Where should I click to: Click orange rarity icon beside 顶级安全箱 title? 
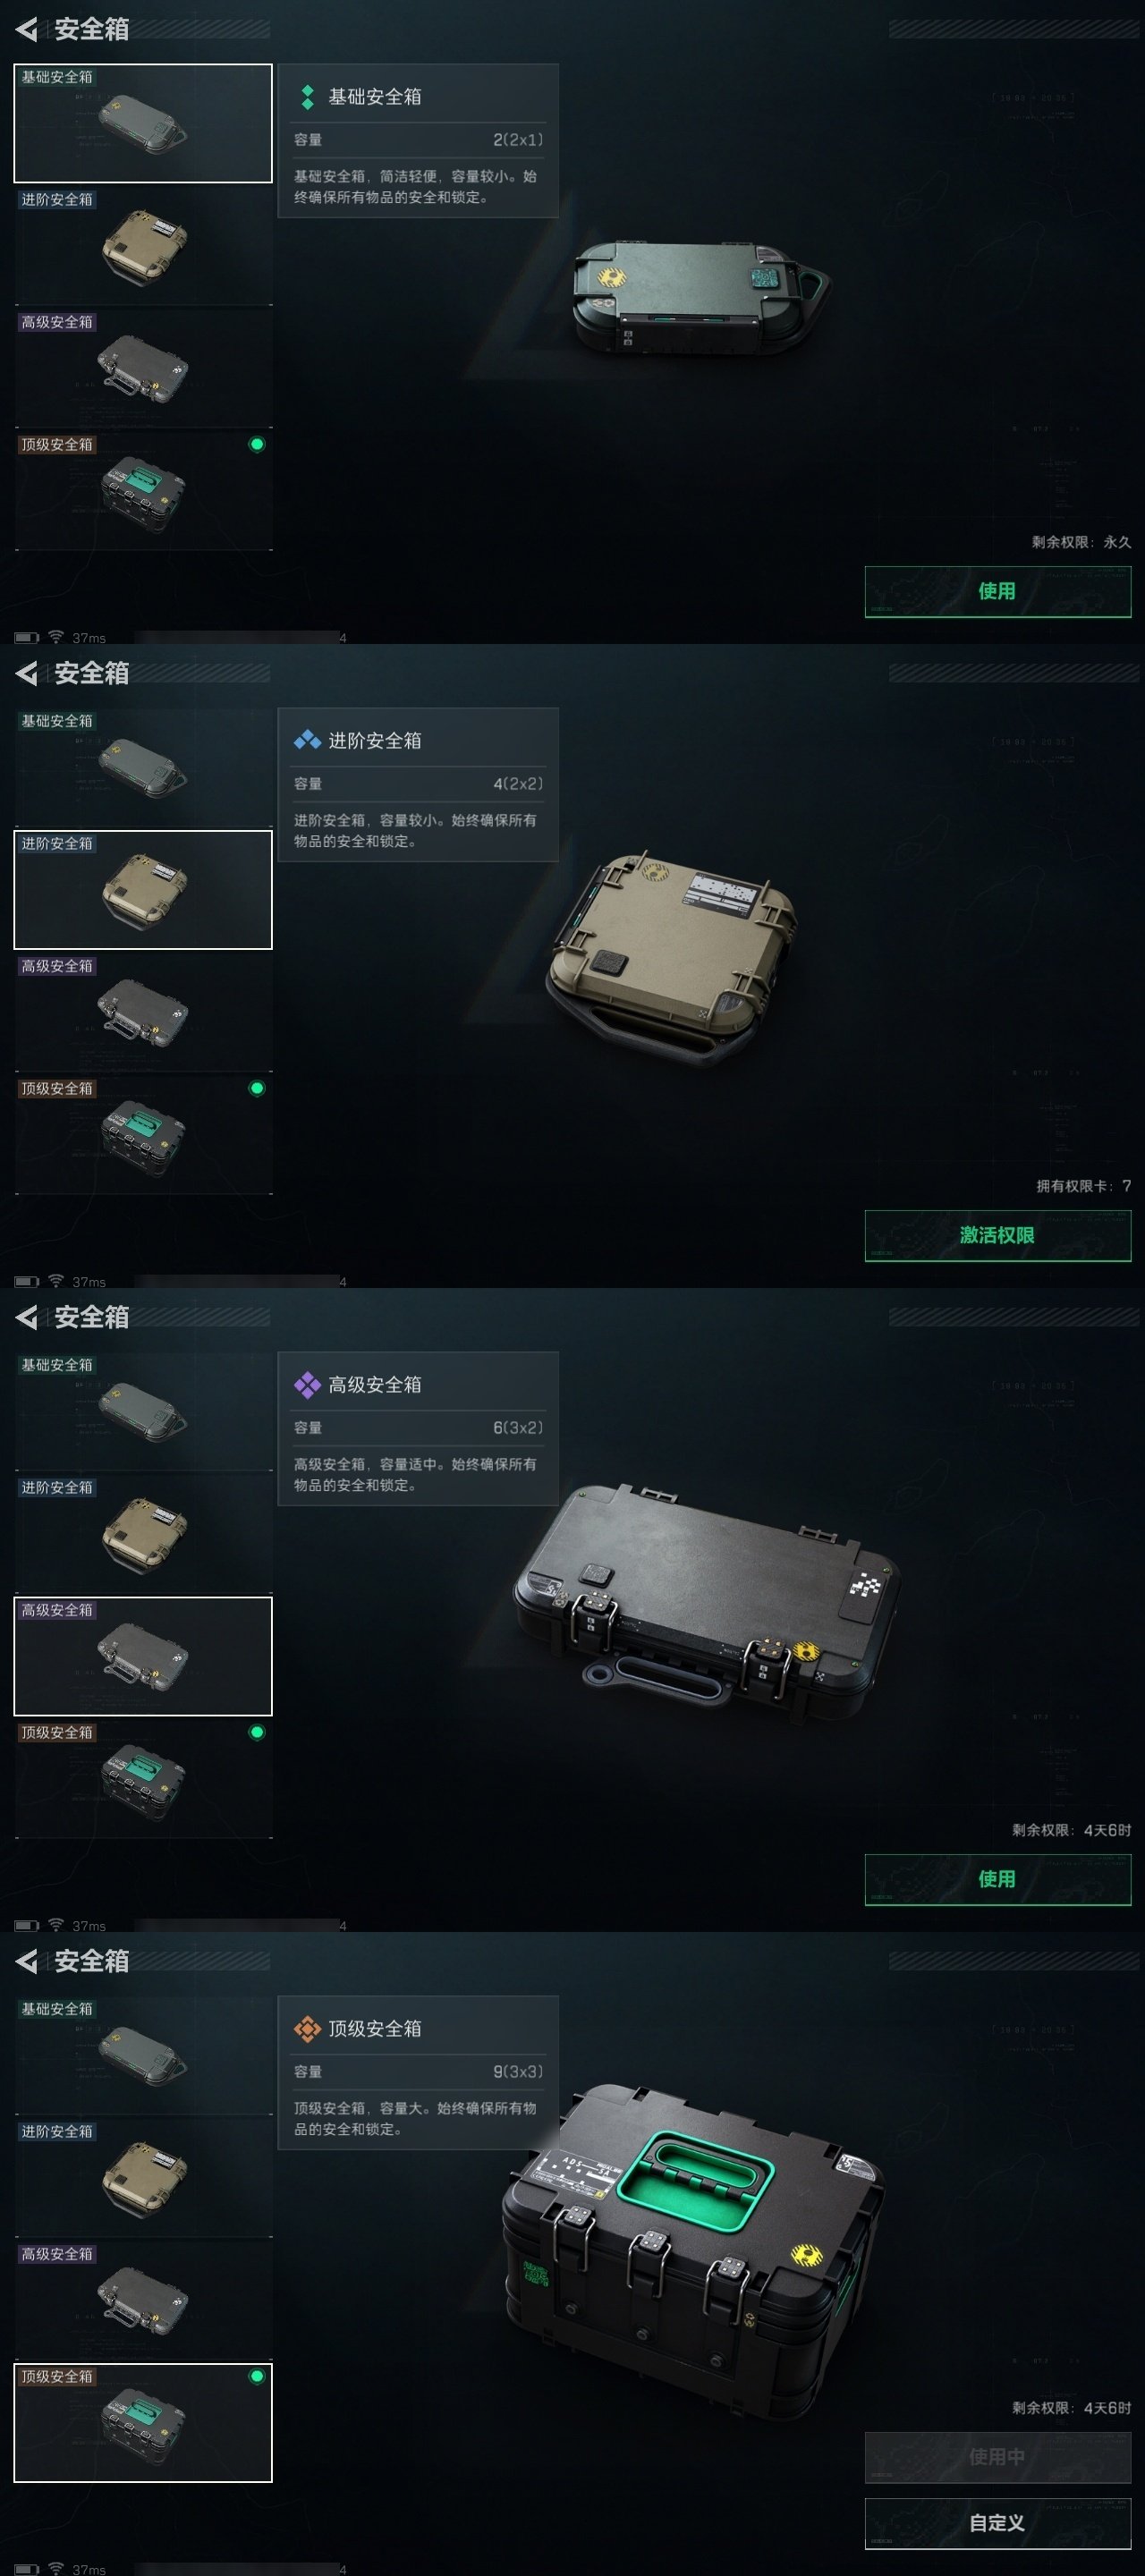pyautogui.click(x=307, y=2029)
